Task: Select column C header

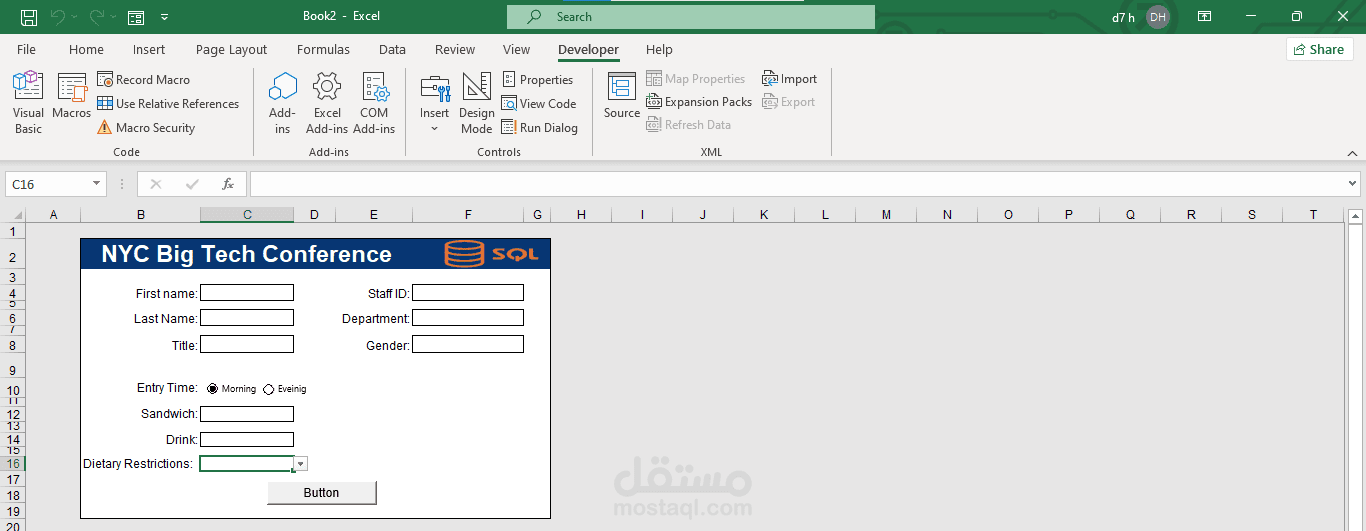Action: [x=247, y=214]
